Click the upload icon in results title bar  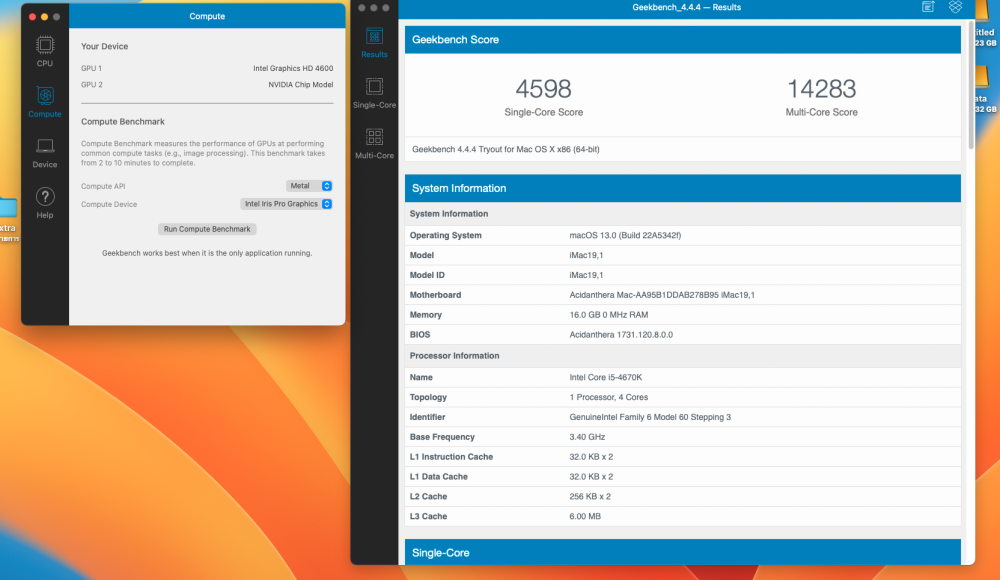(955, 7)
